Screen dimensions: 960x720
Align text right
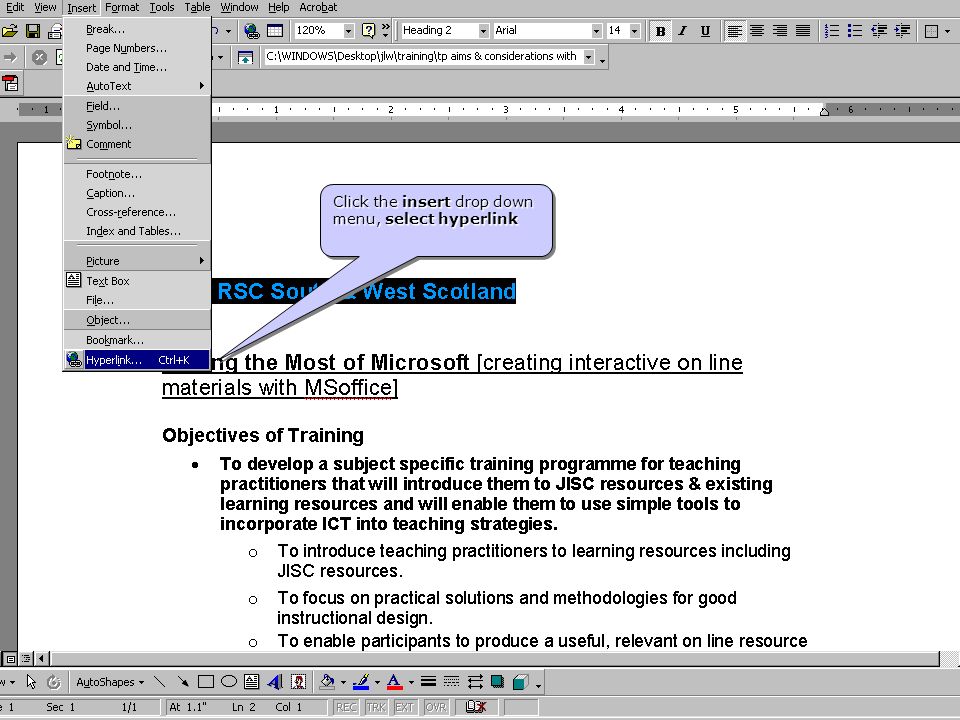coord(780,31)
